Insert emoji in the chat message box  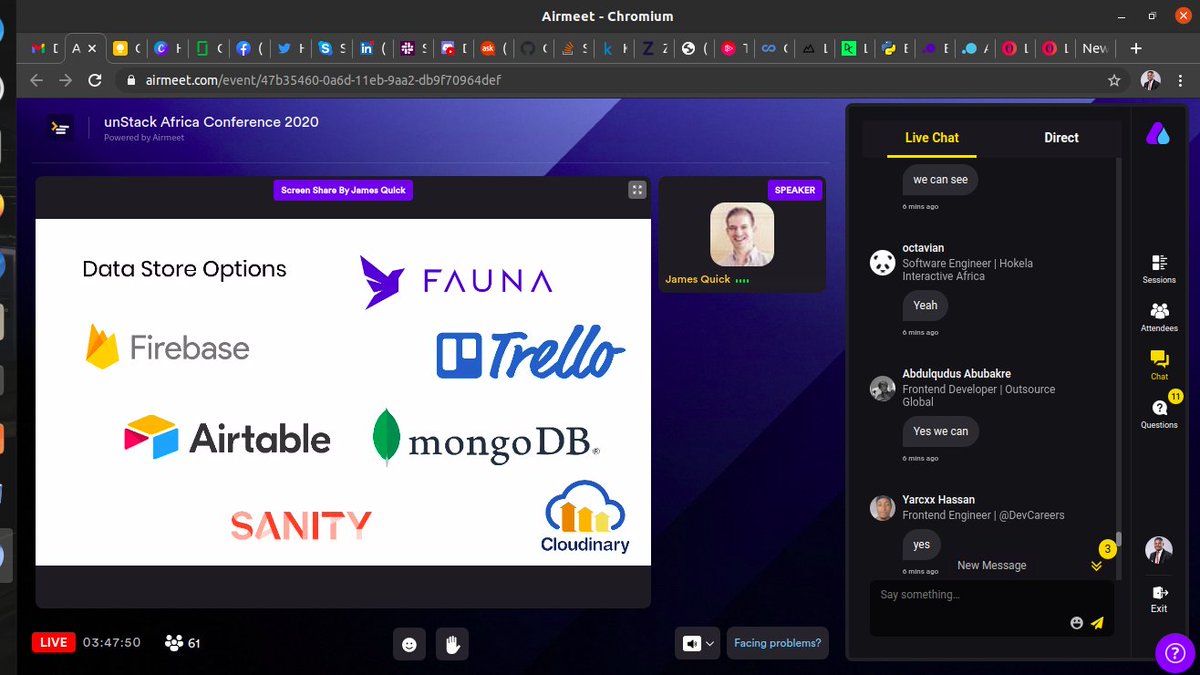point(1076,622)
